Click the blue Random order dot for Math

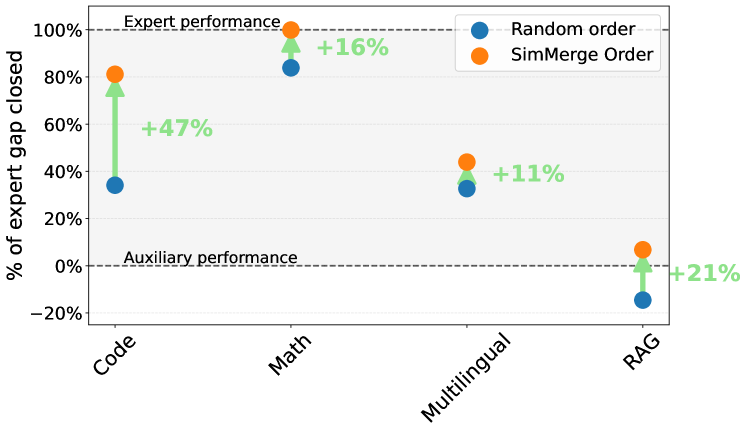pyautogui.click(x=291, y=68)
